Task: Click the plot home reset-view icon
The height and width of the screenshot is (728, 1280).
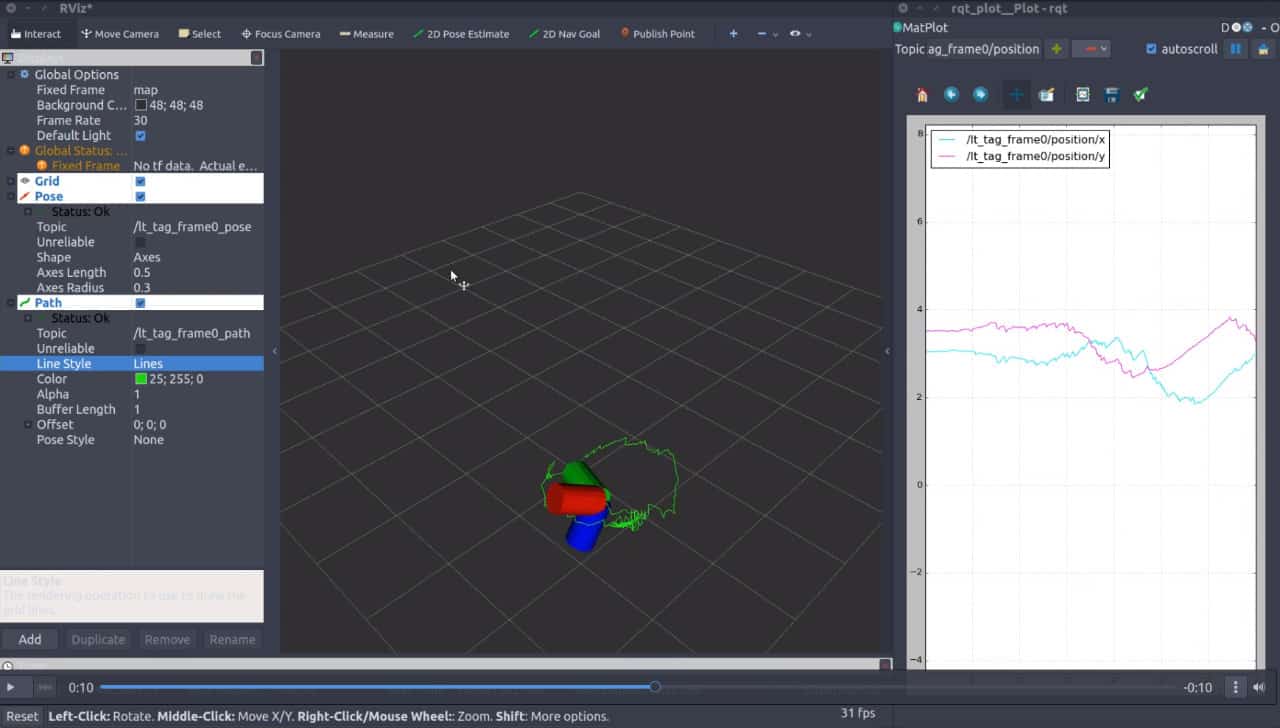Action: tap(922, 95)
